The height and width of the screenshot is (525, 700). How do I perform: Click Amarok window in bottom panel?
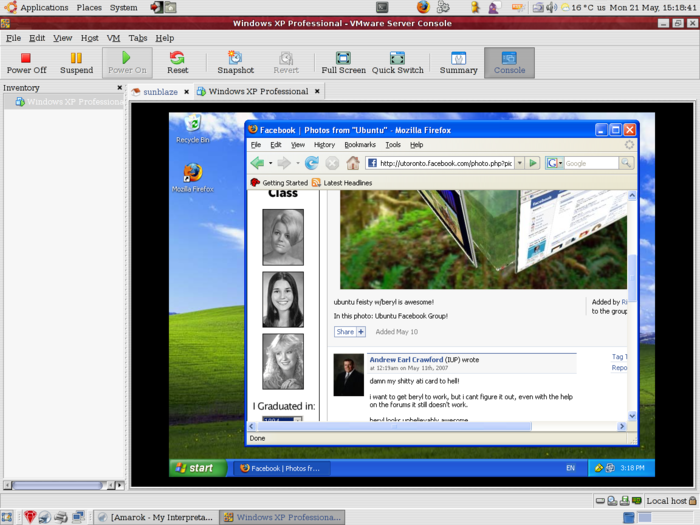(x=156, y=517)
